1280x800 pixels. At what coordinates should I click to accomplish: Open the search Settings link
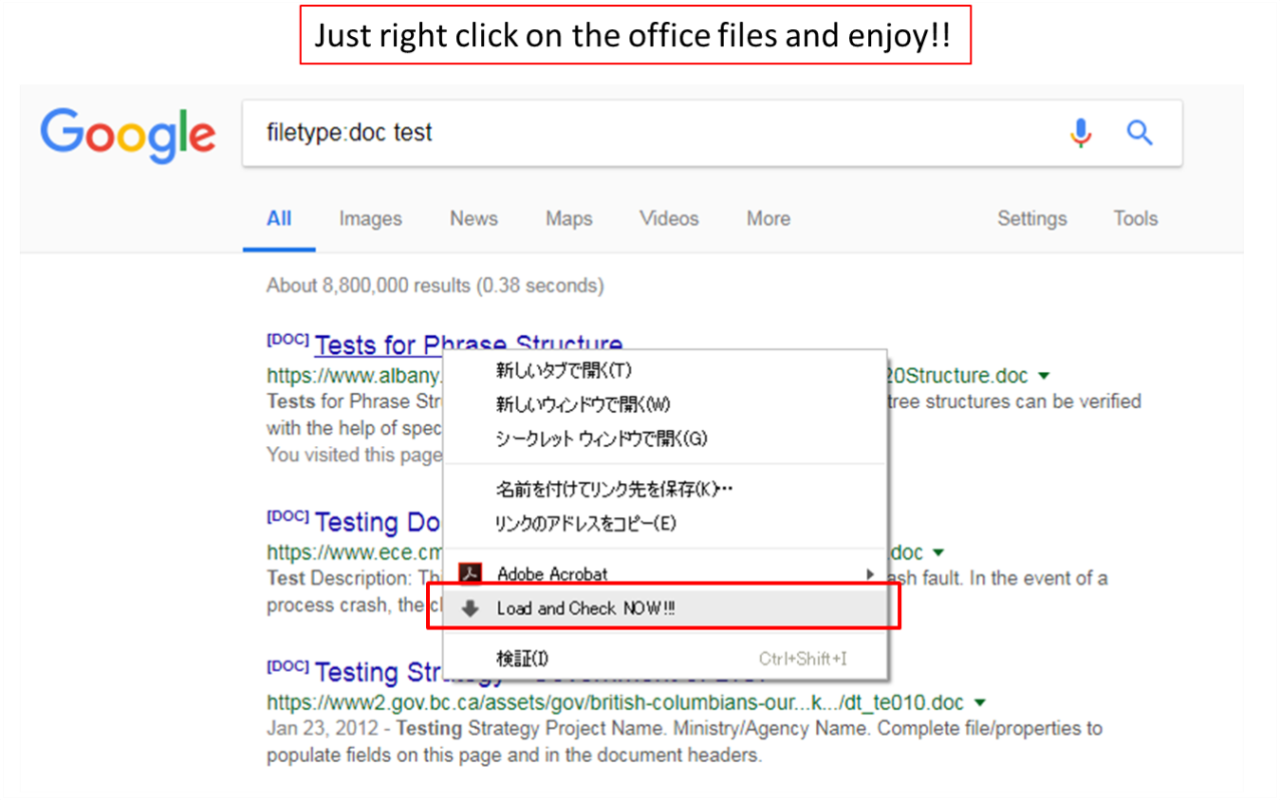1032,219
